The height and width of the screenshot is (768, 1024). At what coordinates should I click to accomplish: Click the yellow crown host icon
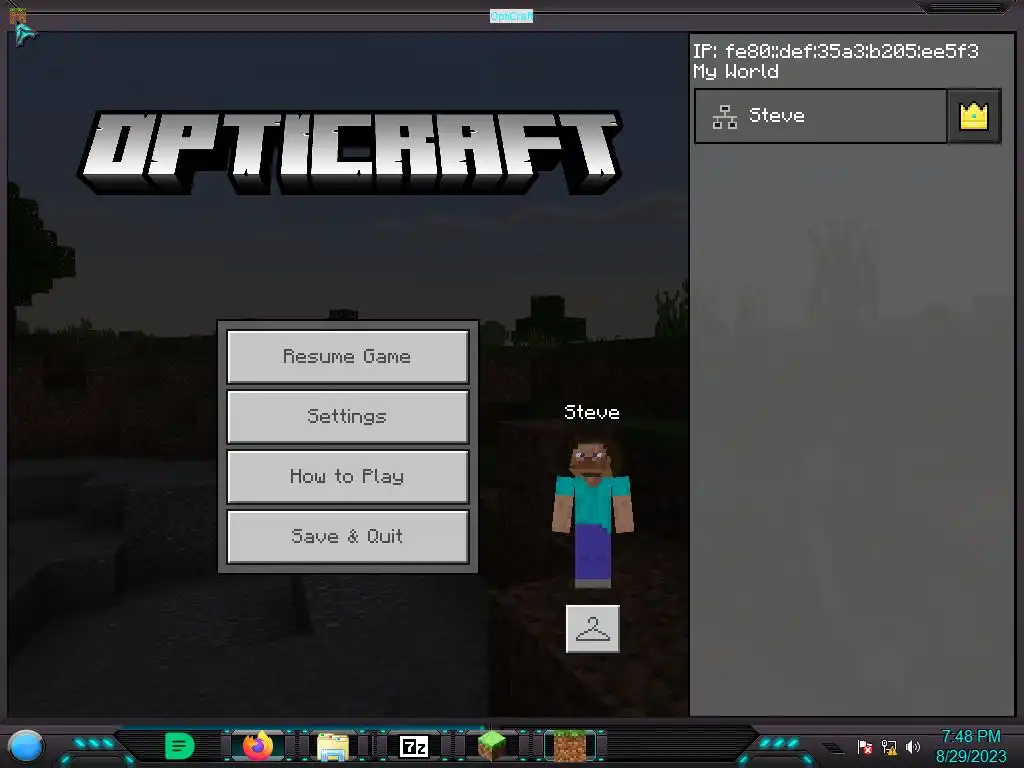pyautogui.click(x=974, y=116)
